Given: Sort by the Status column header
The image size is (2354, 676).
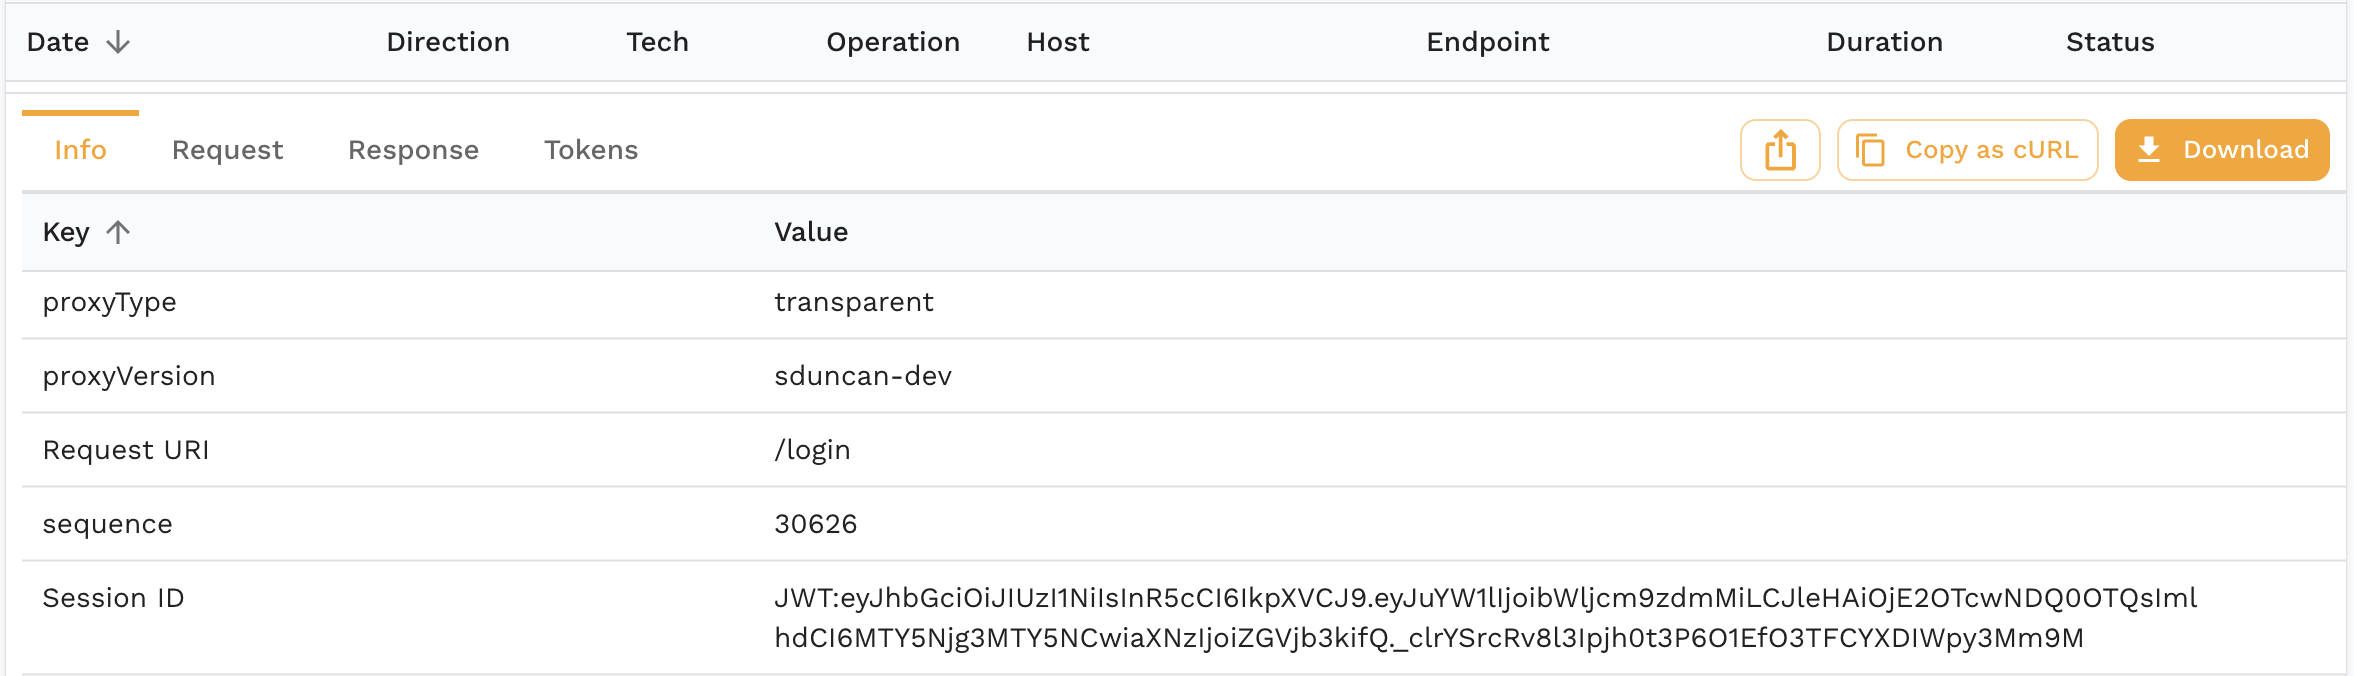Looking at the screenshot, I should tap(2110, 42).
